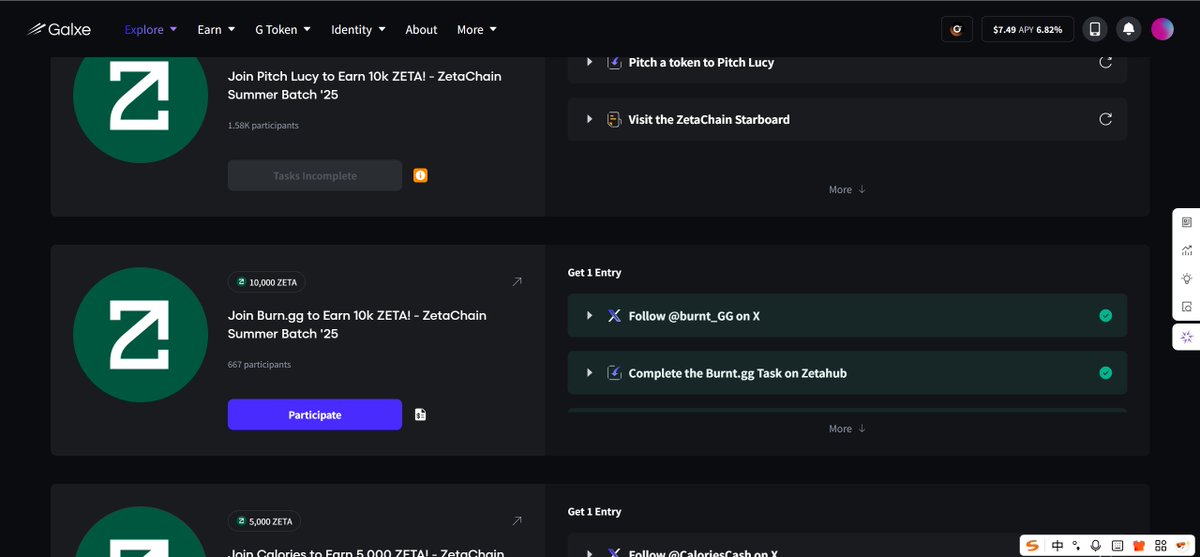
Task: Refresh the Visit the ZetaChain Starboard task
Action: point(1105,119)
